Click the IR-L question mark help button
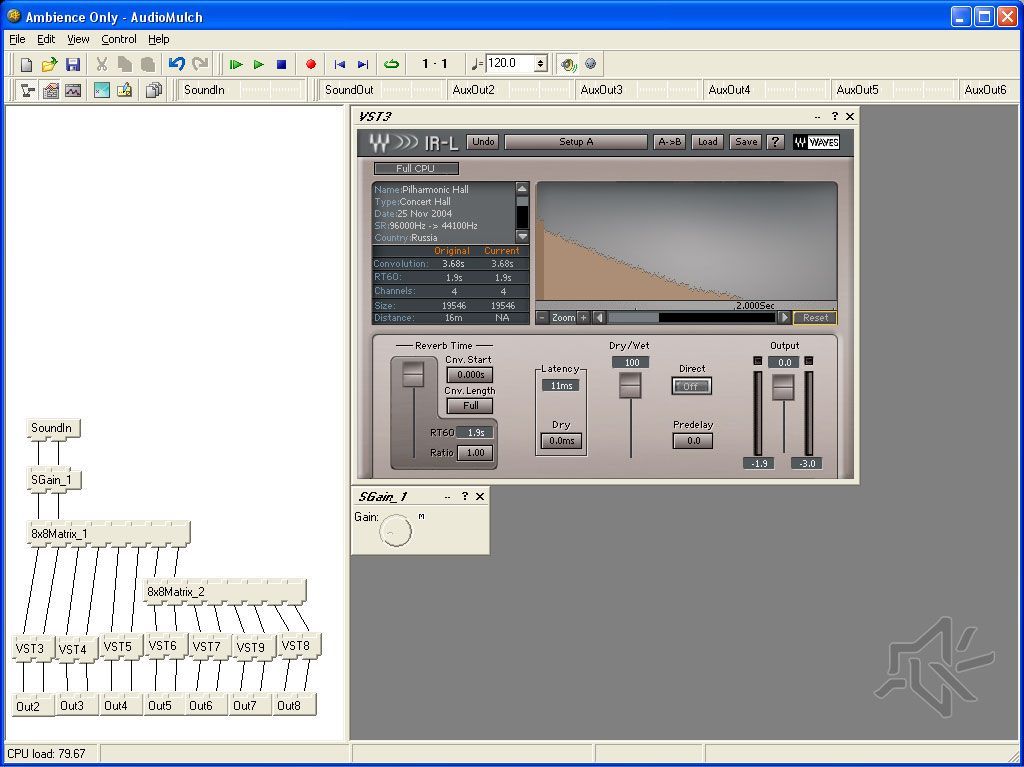The width and height of the screenshot is (1024, 767). tap(775, 142)
